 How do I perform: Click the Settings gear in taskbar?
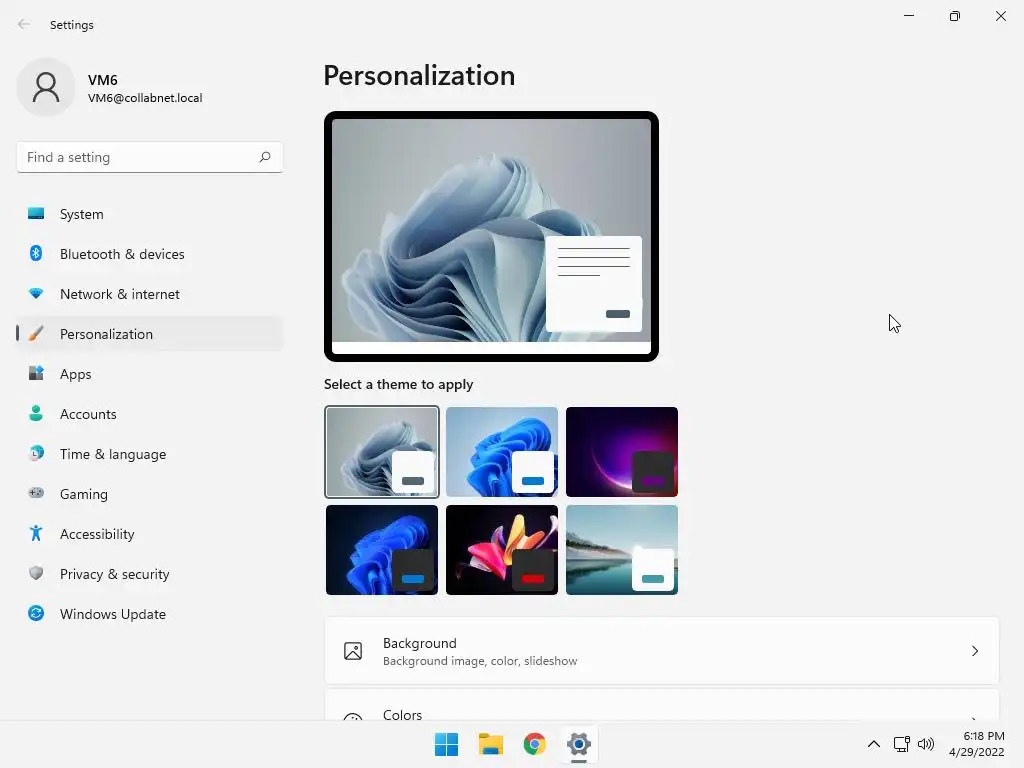click(x=579, y=744)
